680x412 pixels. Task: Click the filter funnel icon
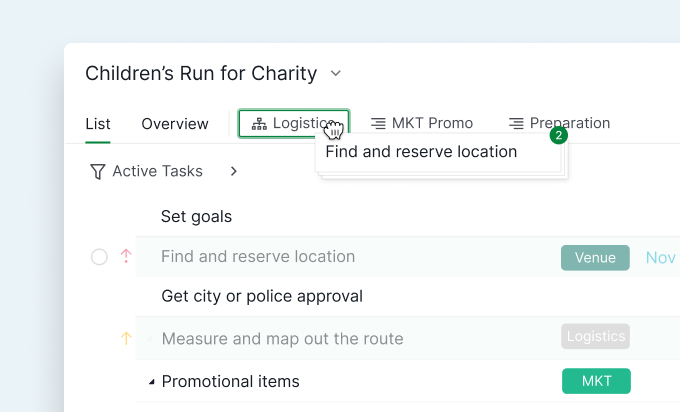97,172
